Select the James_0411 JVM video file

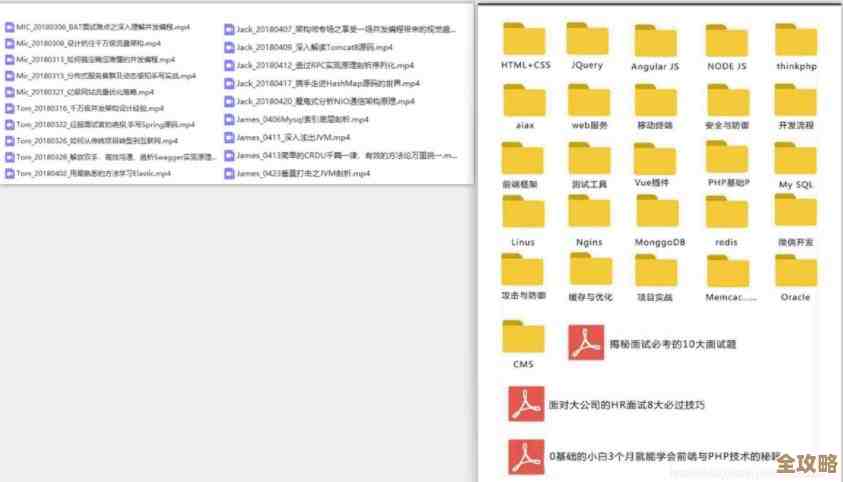click(287, 138)
